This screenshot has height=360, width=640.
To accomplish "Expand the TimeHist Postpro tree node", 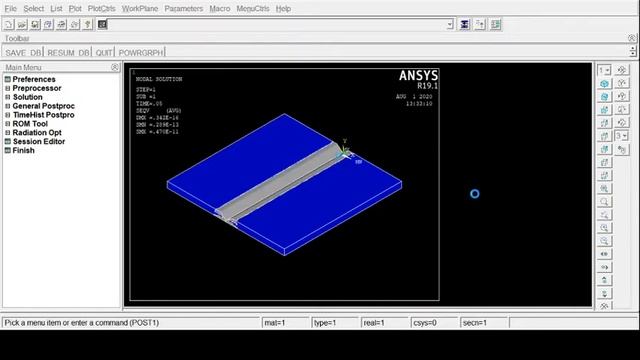I will 7,115.
